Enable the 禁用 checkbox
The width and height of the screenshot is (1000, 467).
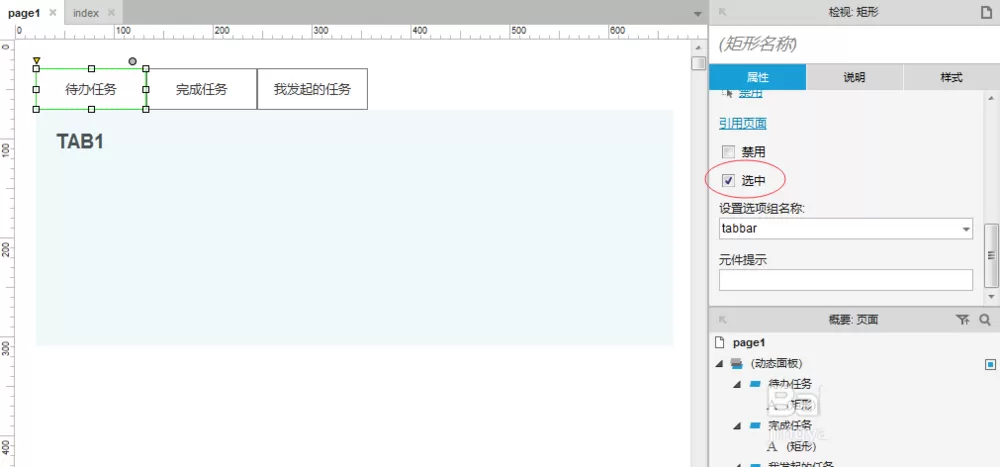point(728,152)
